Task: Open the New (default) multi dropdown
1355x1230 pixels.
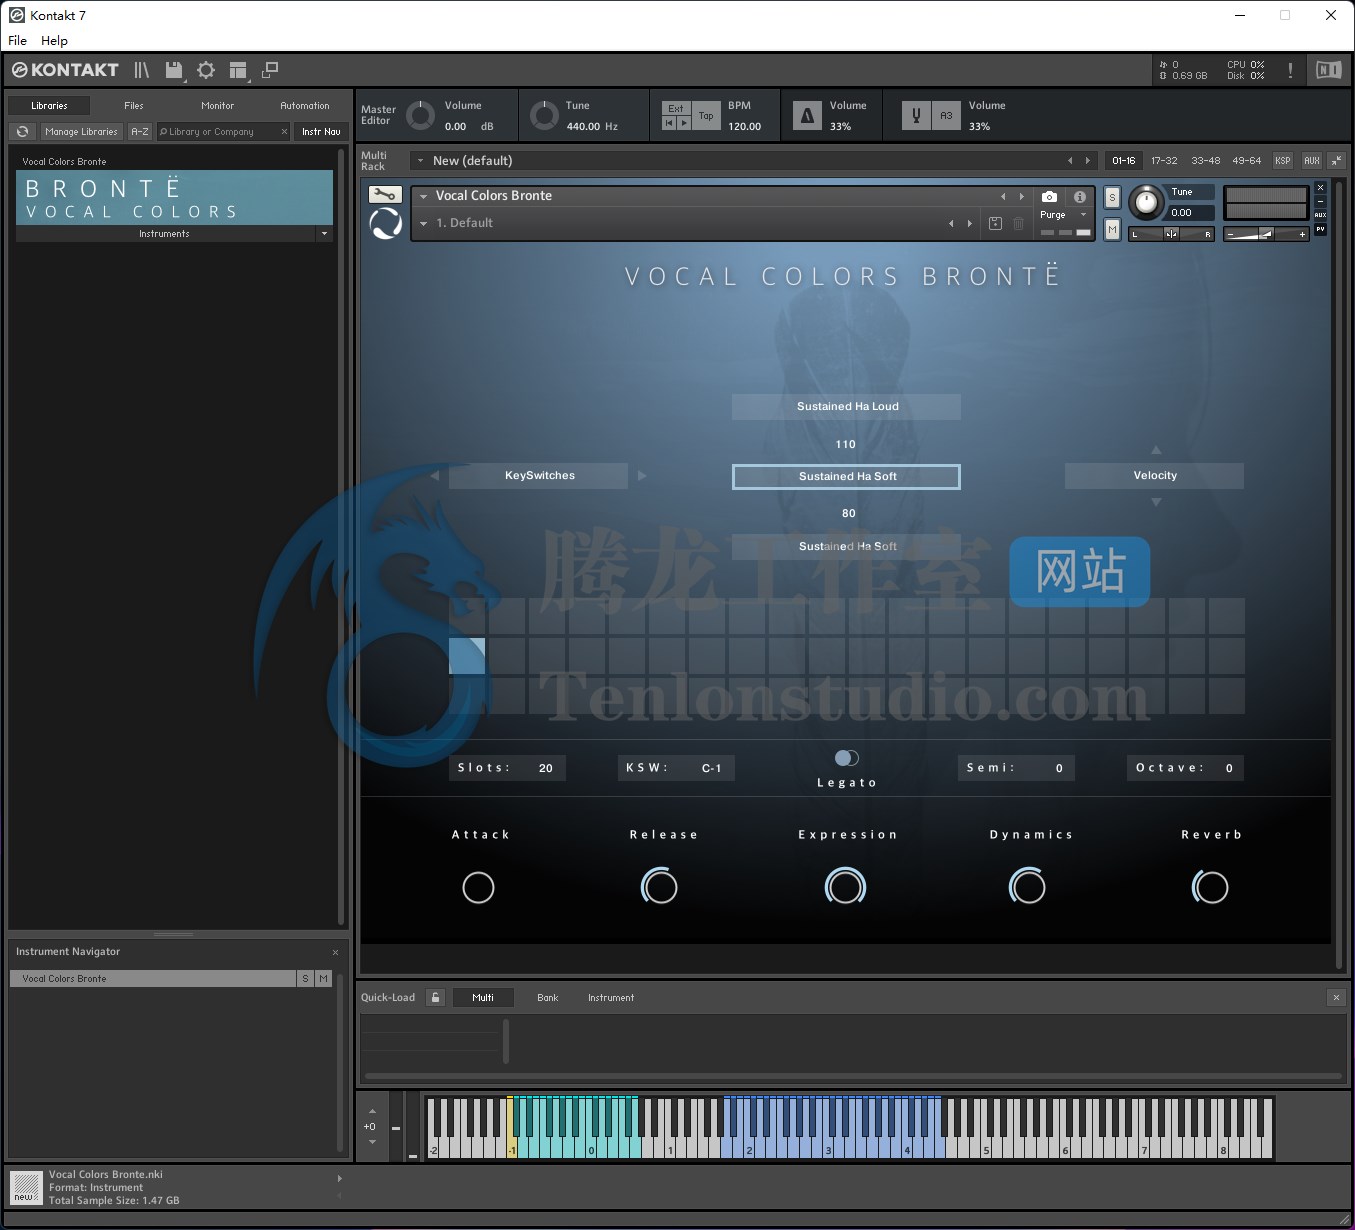Action: pyautogui.click(x=420, y=160)
